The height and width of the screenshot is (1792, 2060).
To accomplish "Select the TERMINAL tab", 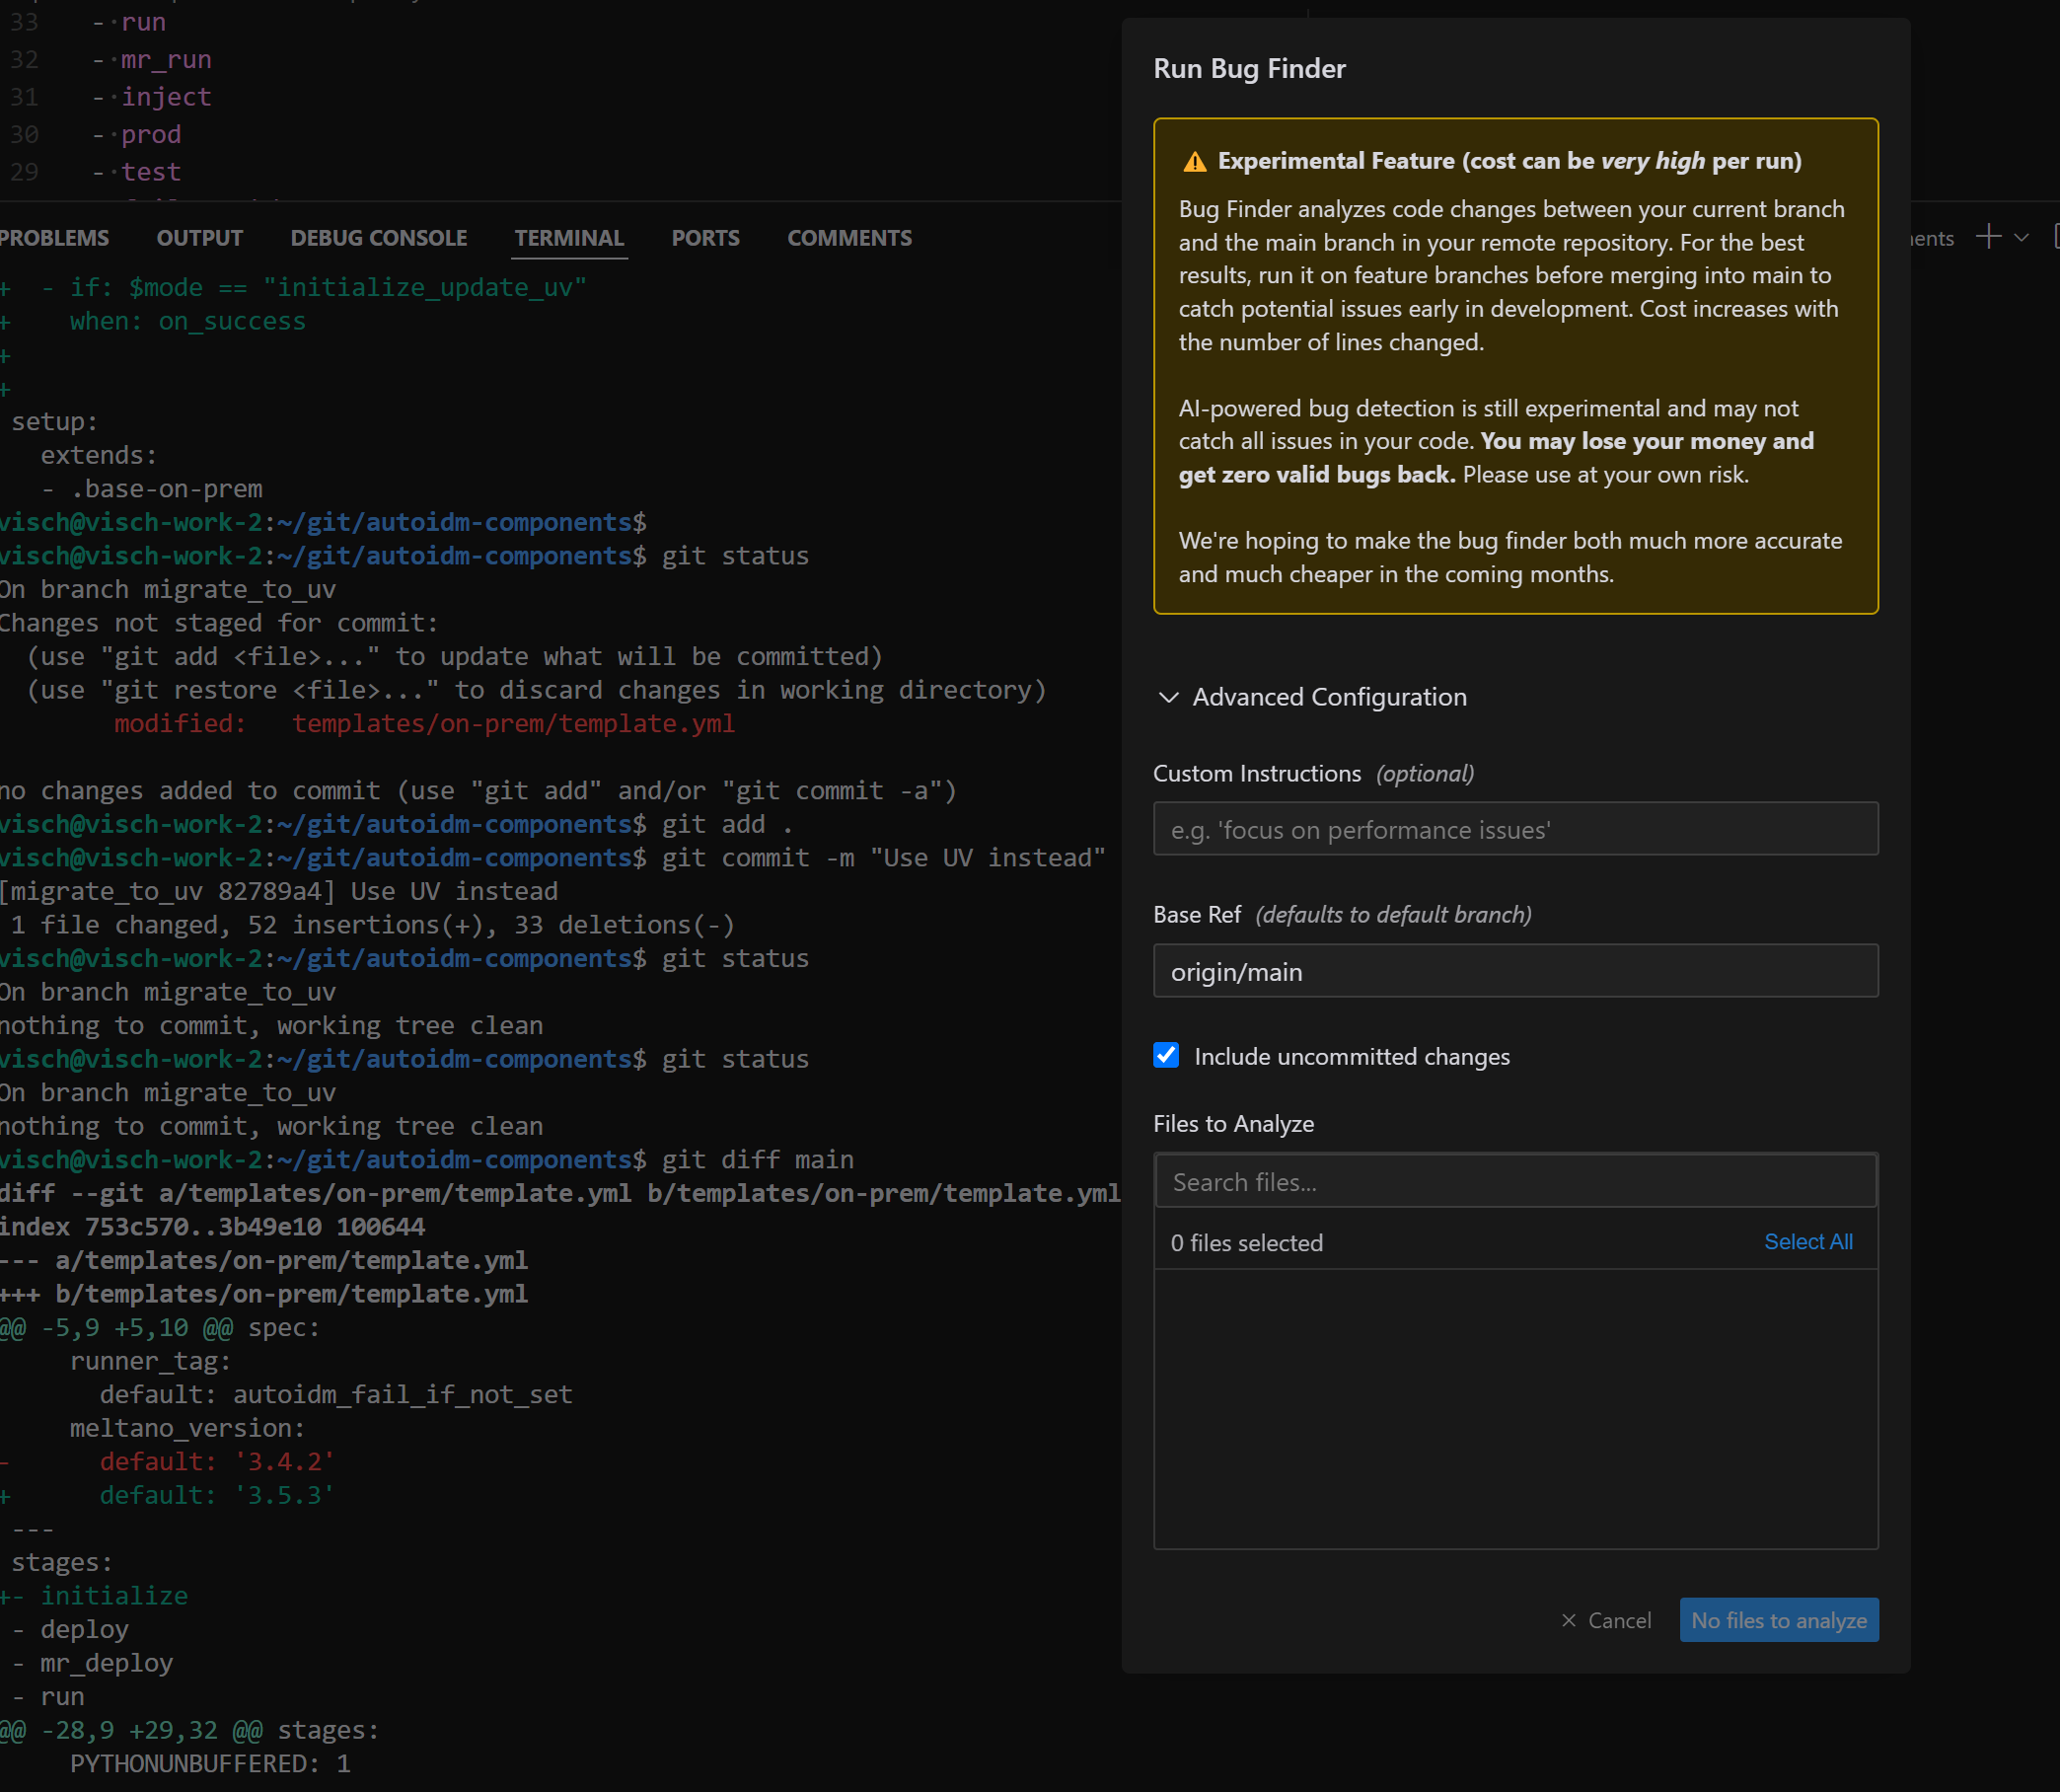I will pyautogui.click(x=569, y=238).
